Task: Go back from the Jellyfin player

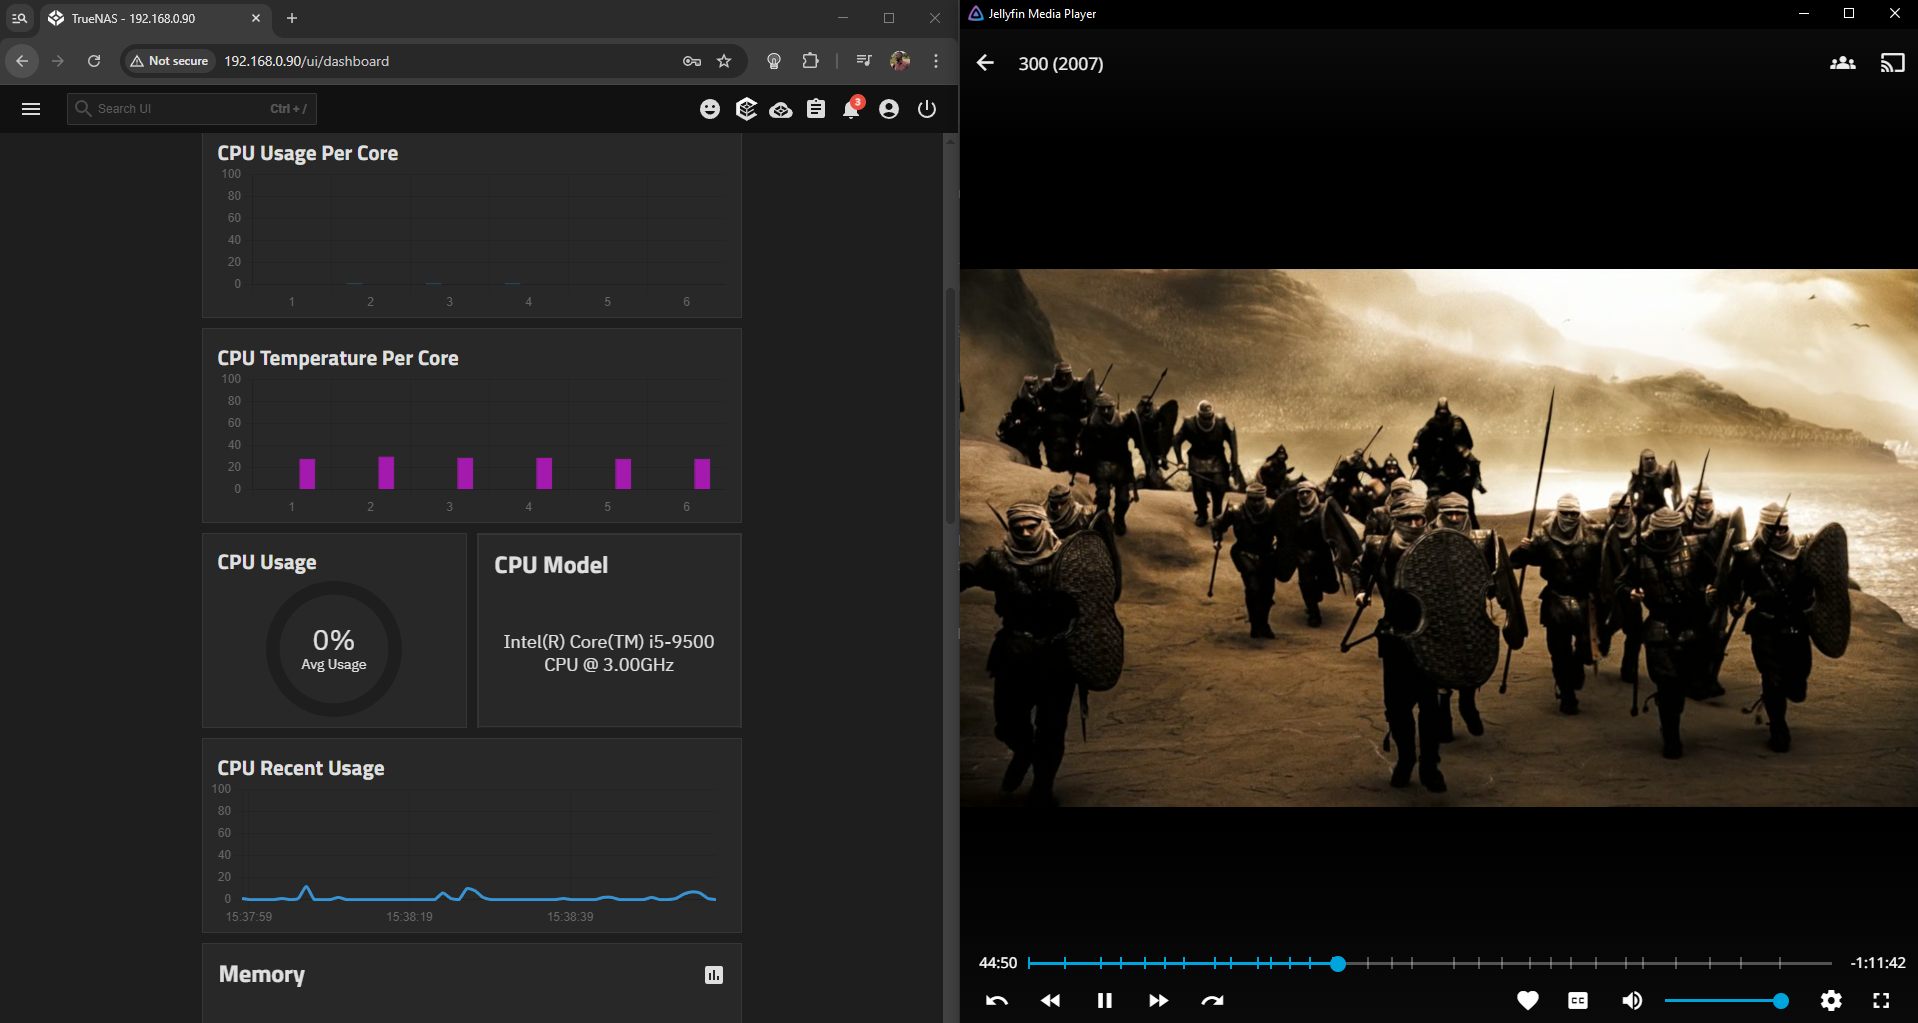Action: 985,63
